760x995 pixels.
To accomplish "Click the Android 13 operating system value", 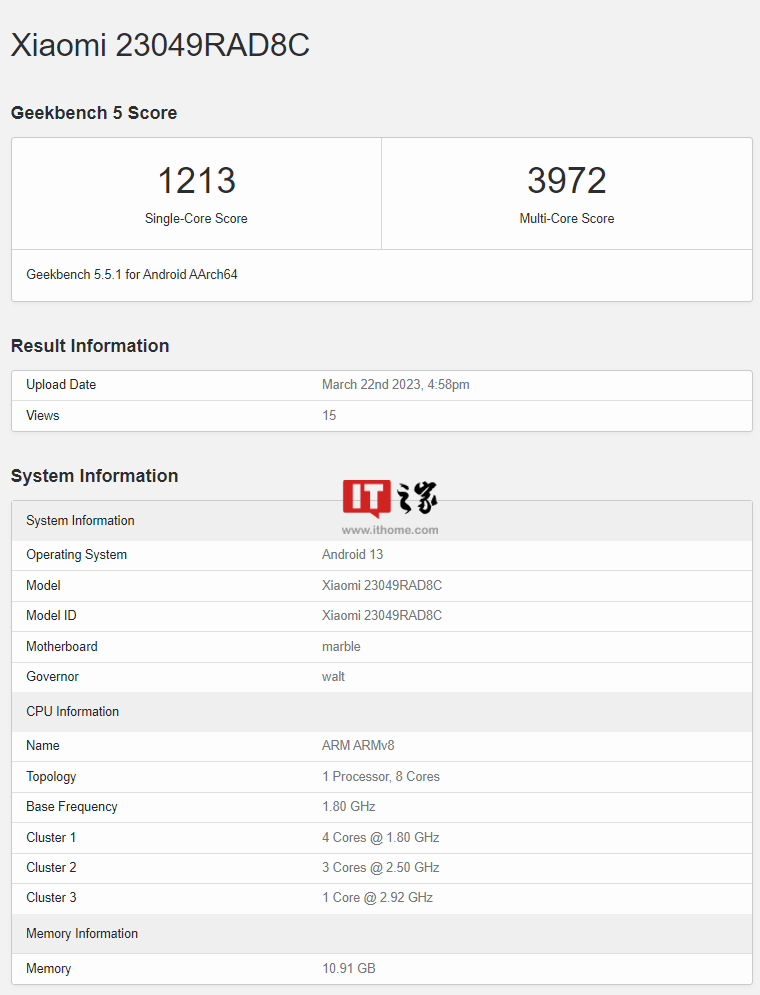I will [352, 555].
